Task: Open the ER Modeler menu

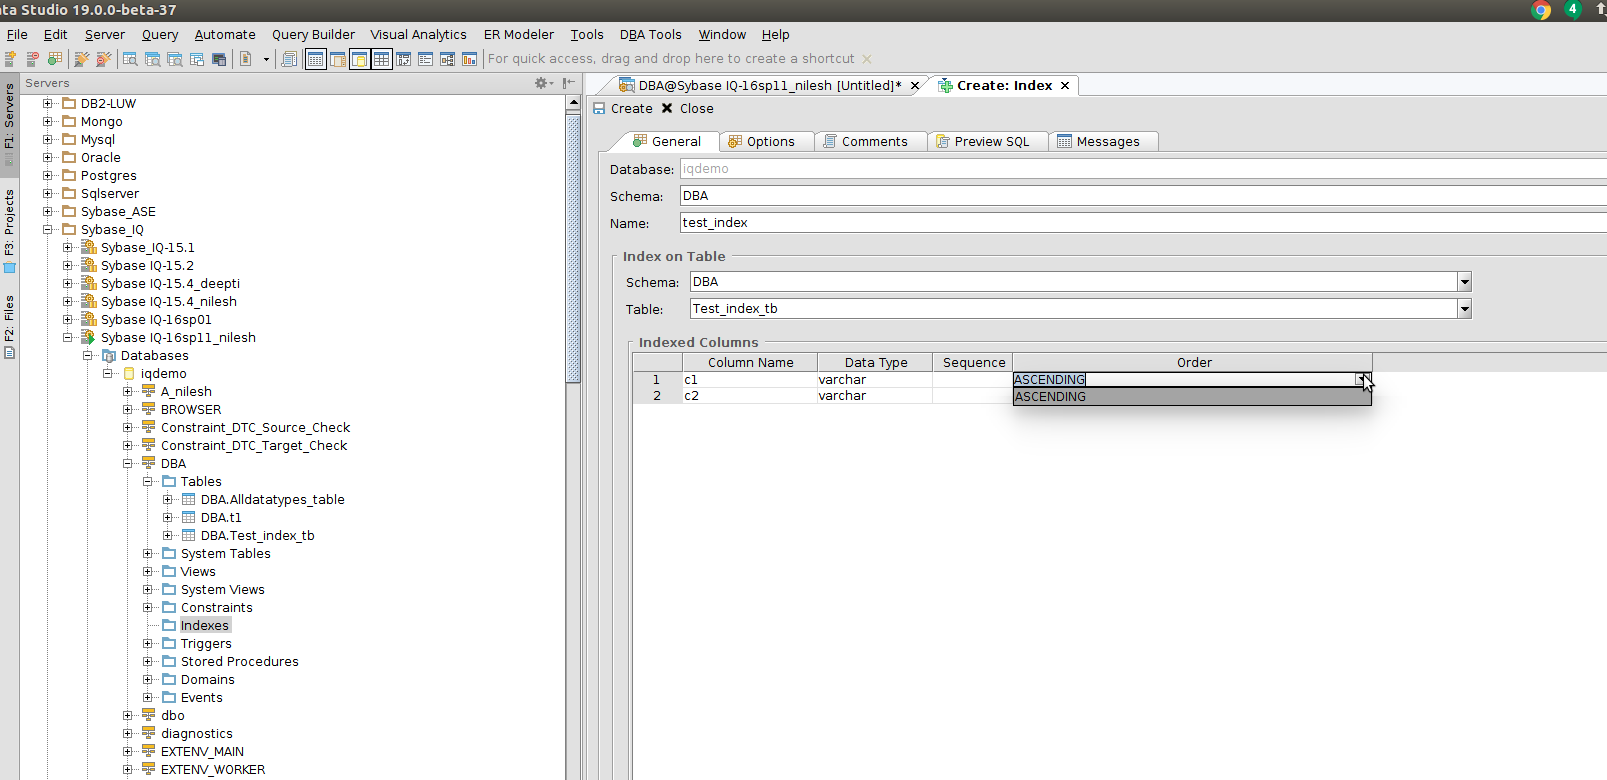Action: coord(518,34)
